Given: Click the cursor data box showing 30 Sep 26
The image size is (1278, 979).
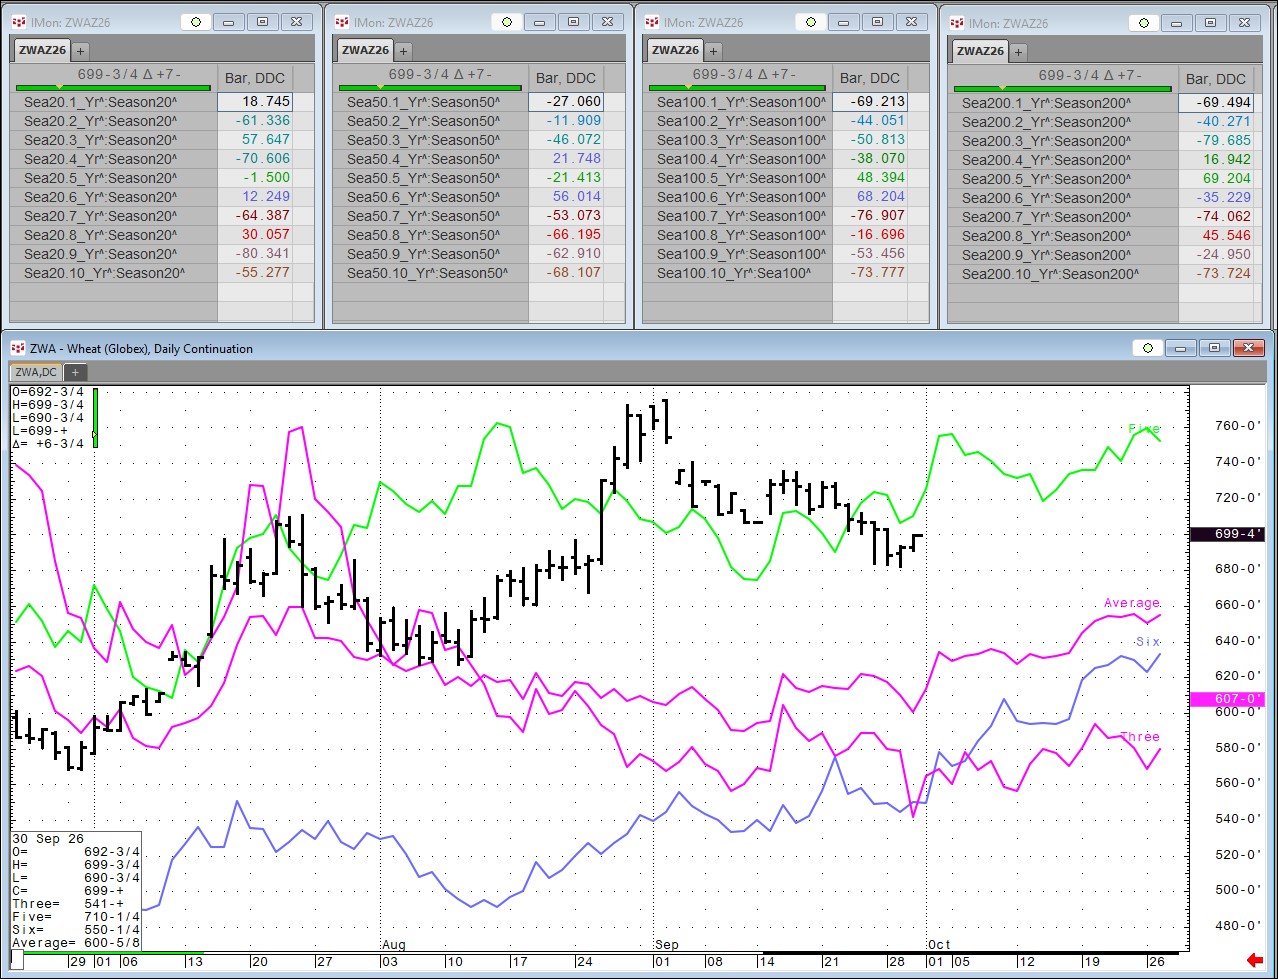Looking at the screenshot, I should click(x=76, y=890).
